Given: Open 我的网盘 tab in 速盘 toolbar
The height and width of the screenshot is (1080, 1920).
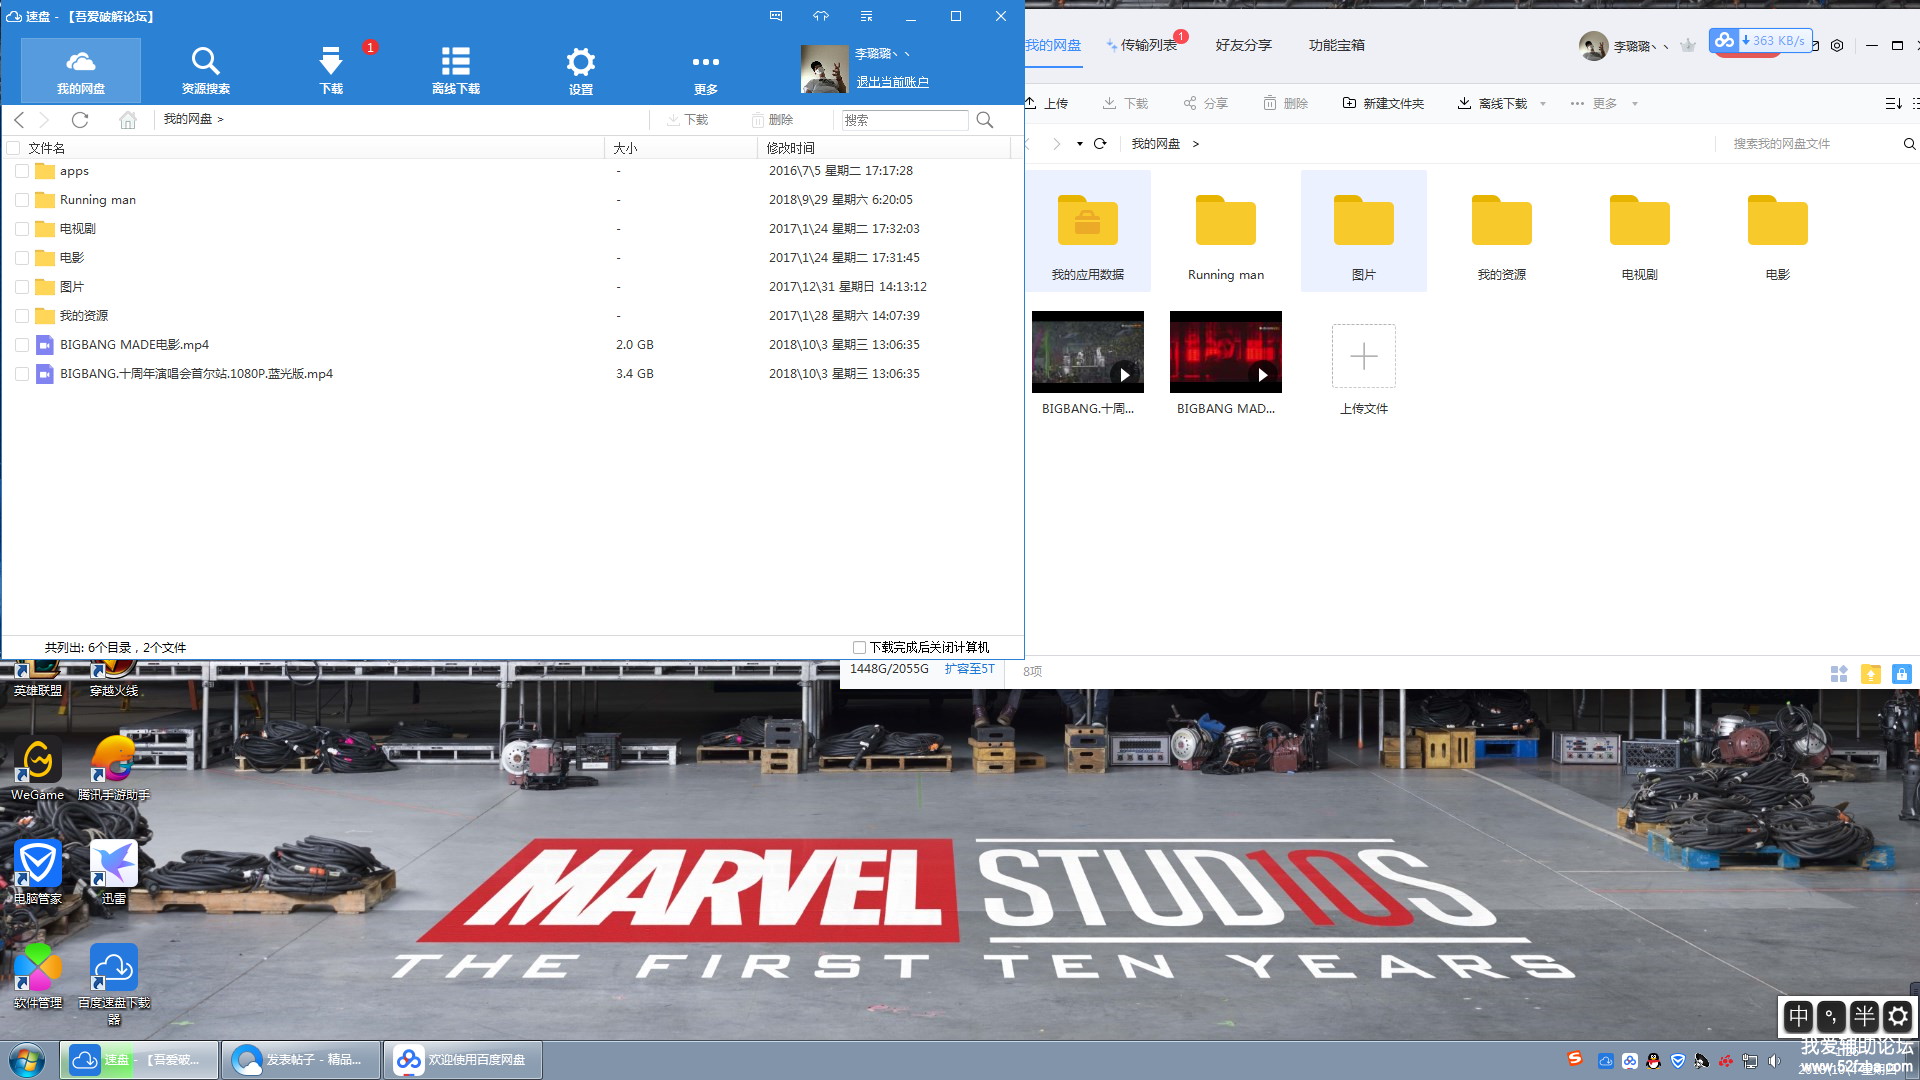Looking at the screenshot, I should point(81,71).
